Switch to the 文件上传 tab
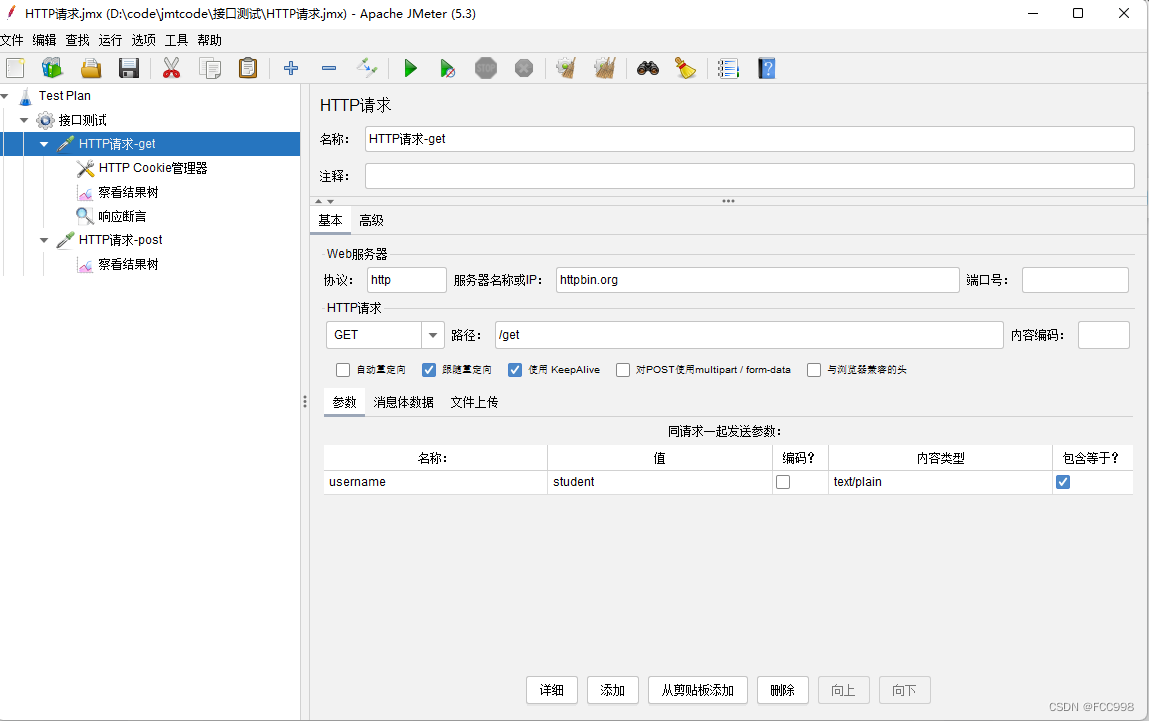Screen dimensions: 1149x721 474,402
